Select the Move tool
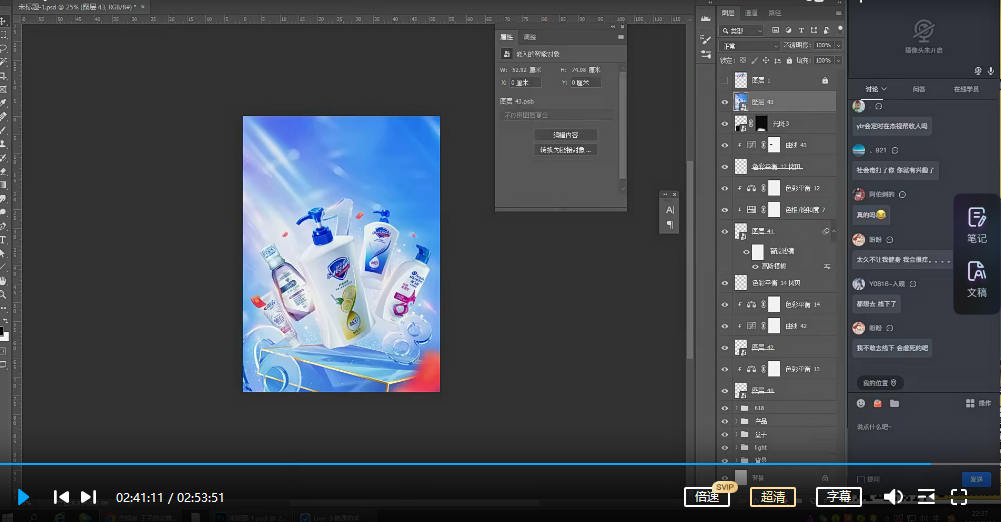 (4, 21)
